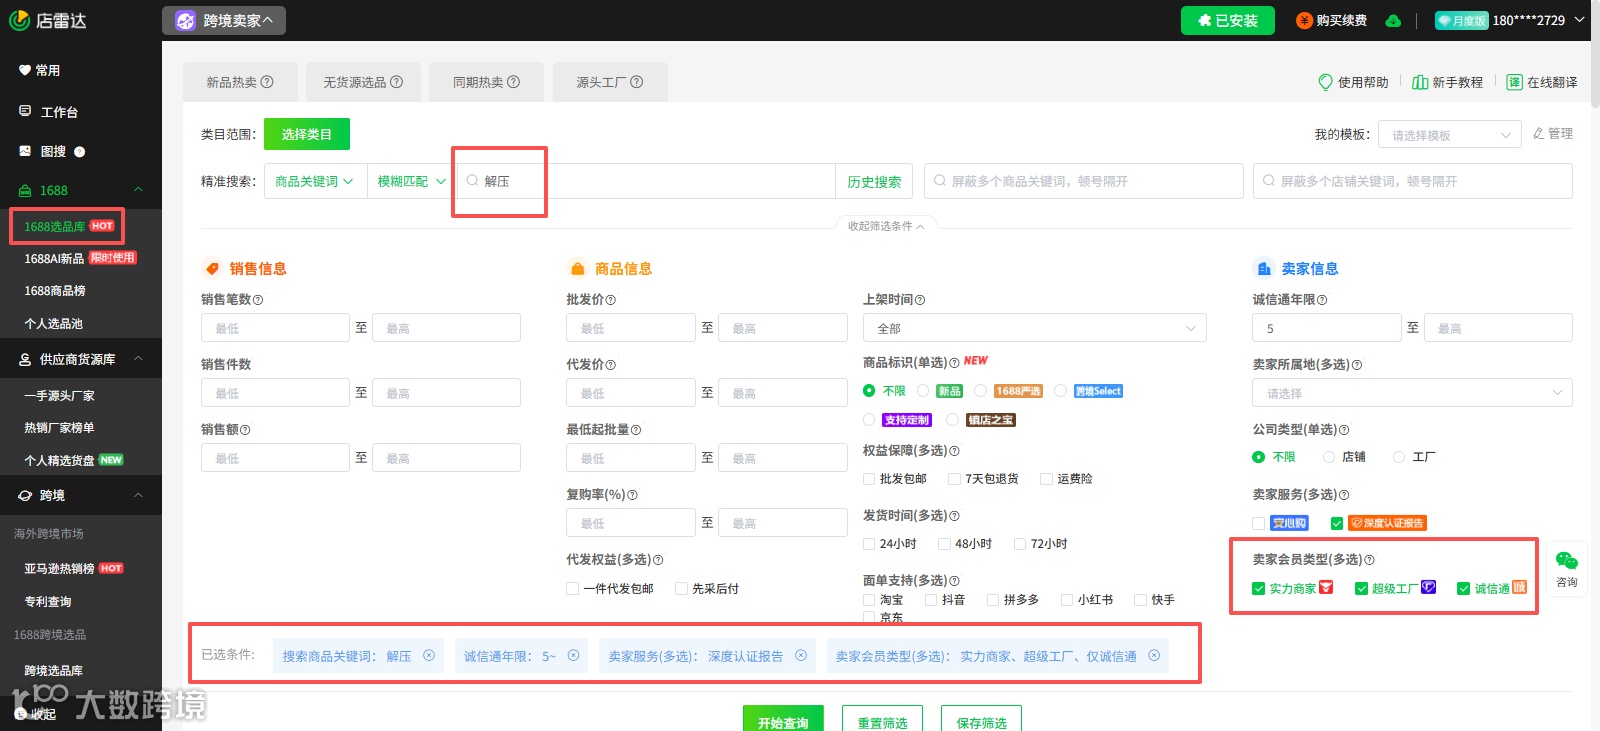Click help icon next to 源头工厂 tab
This screenshot has width=1600, height=731.
(637, 82)
